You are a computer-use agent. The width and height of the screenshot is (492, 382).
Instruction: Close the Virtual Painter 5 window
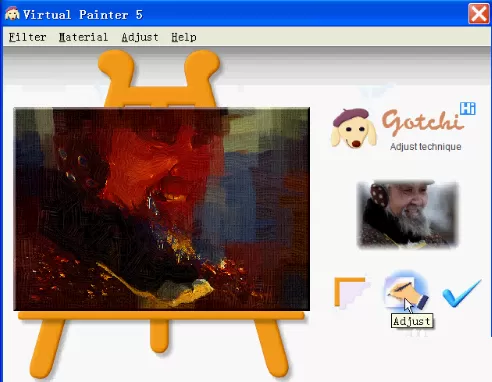[x=479, y=14]
